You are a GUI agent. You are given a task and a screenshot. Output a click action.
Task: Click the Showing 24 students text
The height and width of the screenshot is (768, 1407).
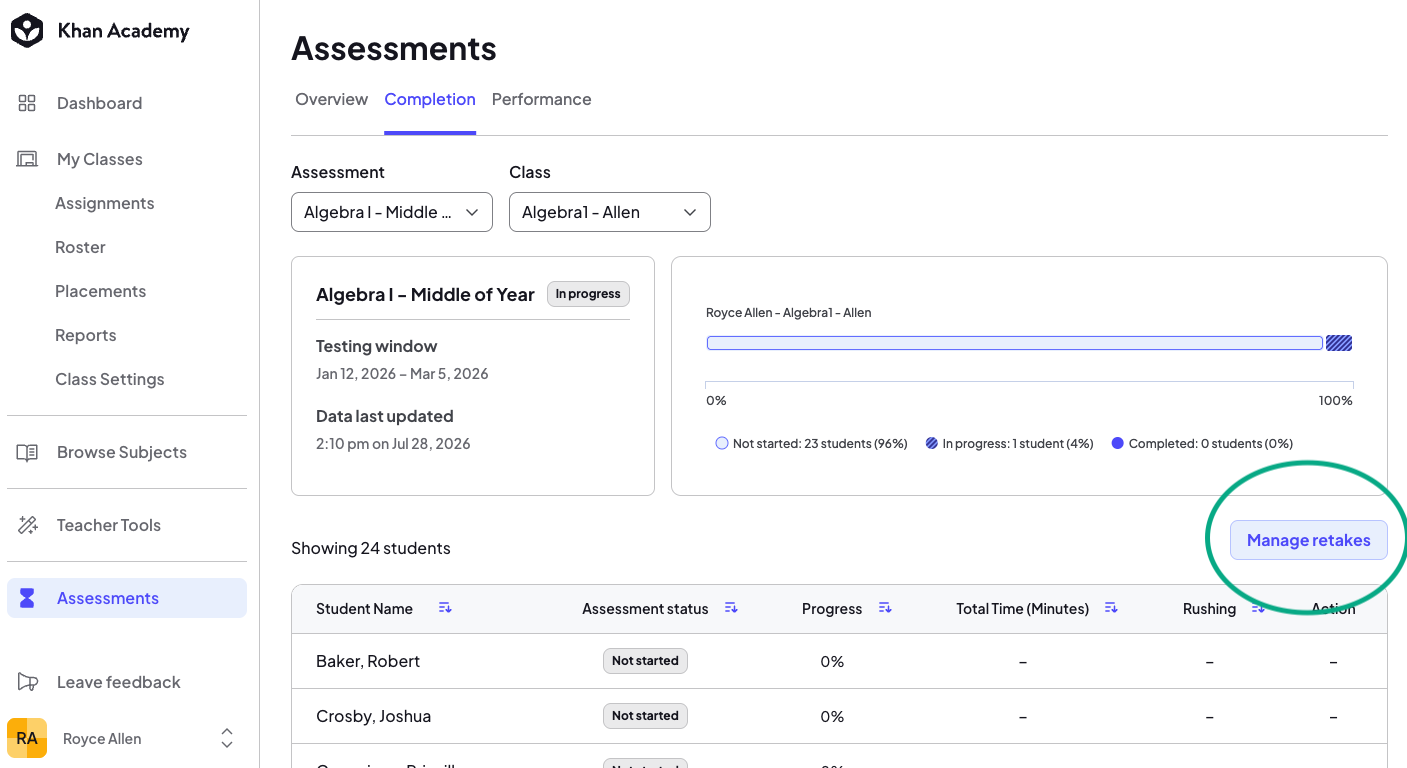tap(371, 548)
